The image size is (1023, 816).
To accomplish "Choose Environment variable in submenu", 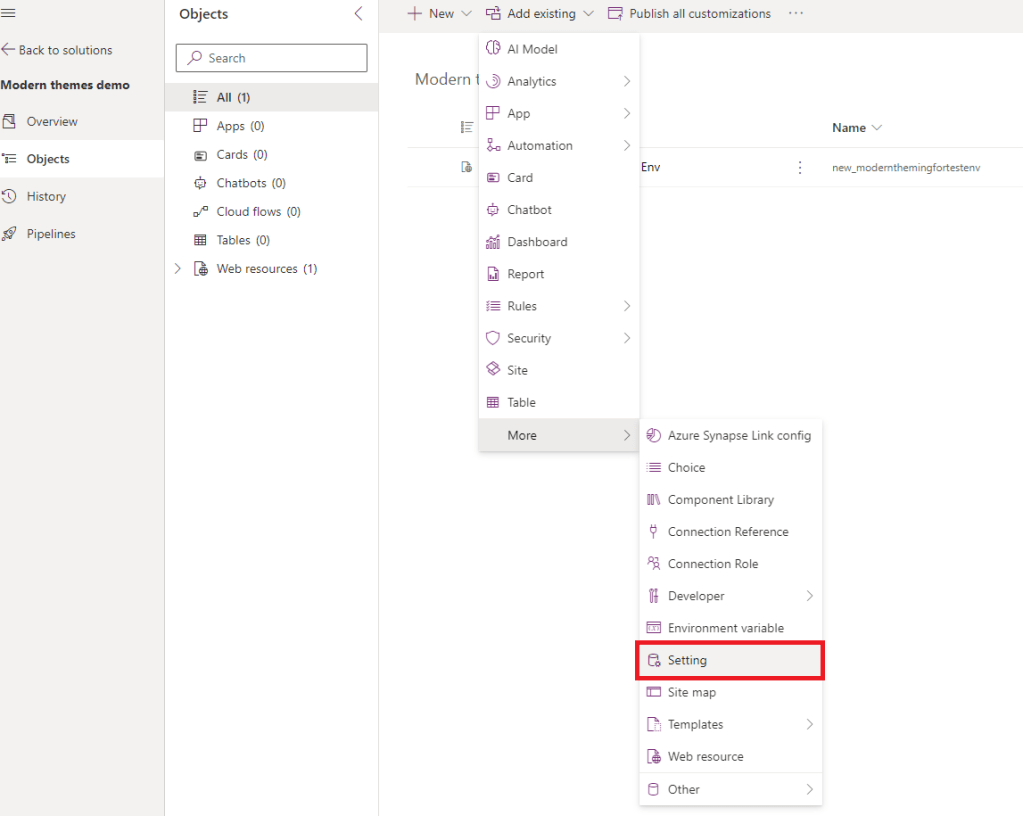I will pos(725,628).
